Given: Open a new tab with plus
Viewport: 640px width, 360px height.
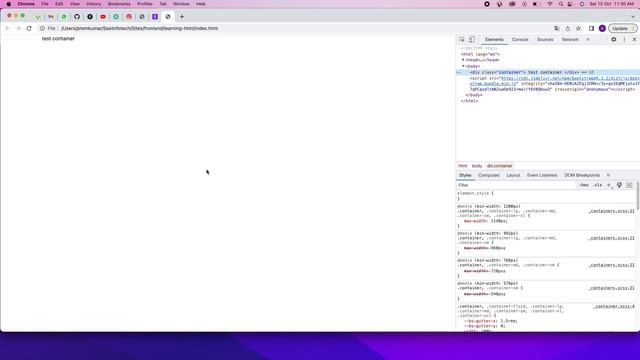Looking at the screenshot, I should tap(182, 17).
